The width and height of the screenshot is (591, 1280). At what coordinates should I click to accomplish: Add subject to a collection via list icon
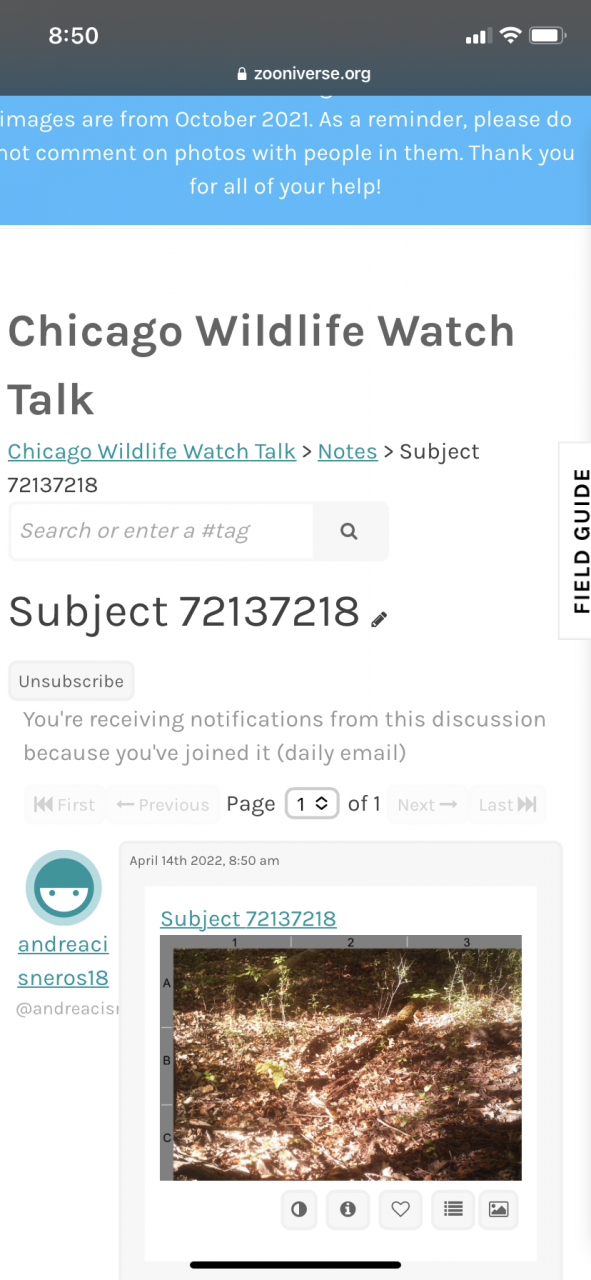tap(453, 1209)
